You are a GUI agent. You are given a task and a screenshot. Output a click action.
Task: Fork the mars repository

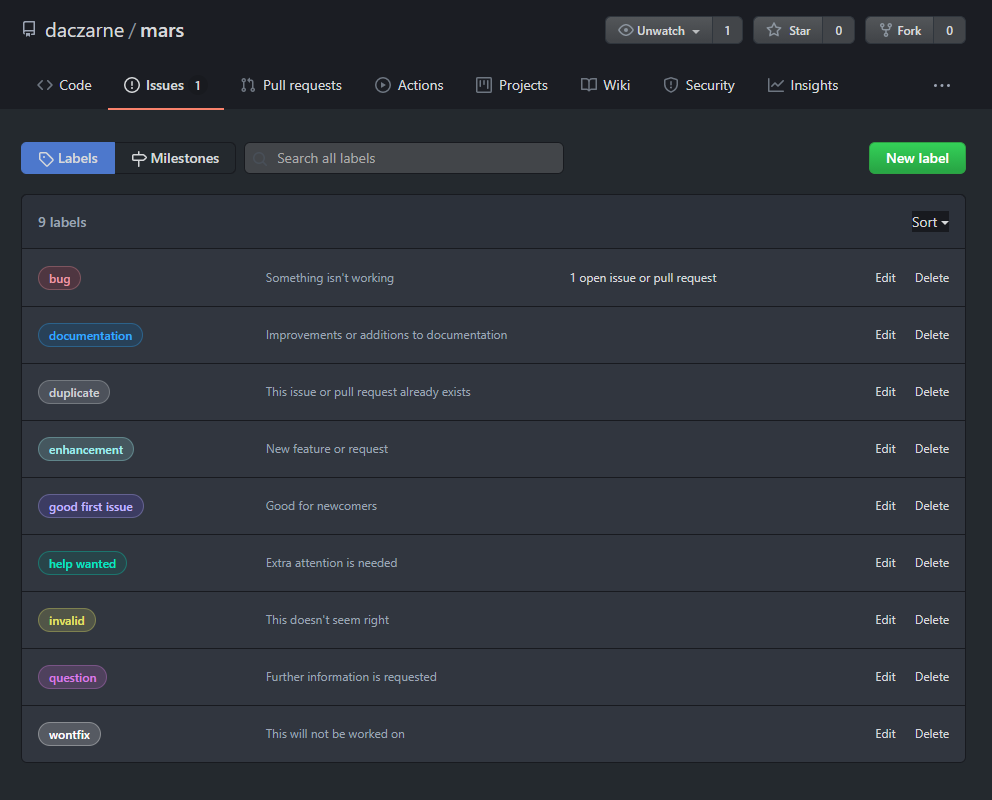(899, 30)
